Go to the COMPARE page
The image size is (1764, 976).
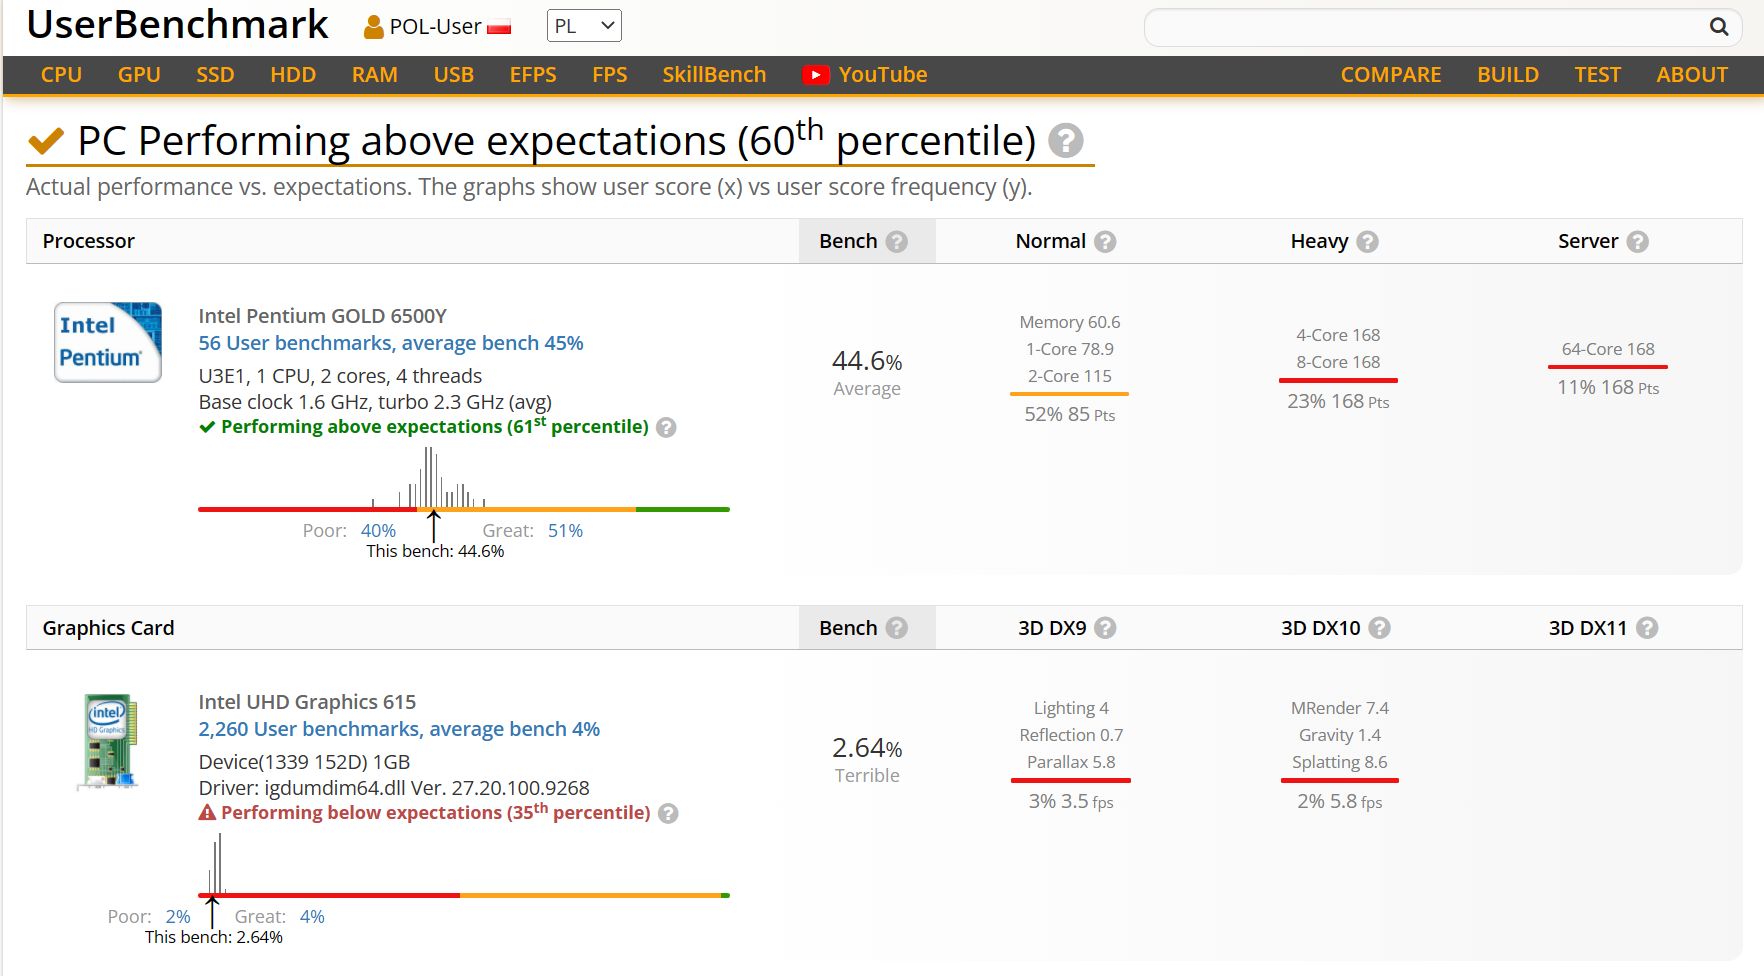[x=1390, y=75]
